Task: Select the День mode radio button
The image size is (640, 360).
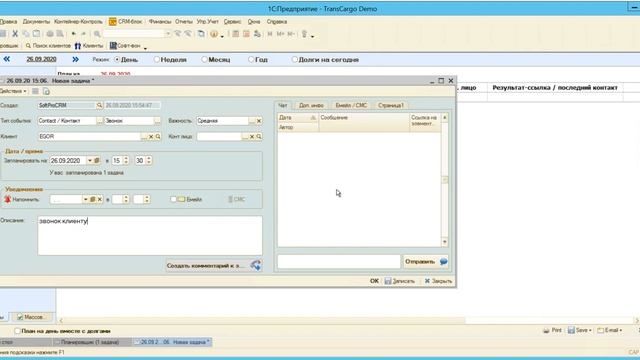Action: (117, 60)
